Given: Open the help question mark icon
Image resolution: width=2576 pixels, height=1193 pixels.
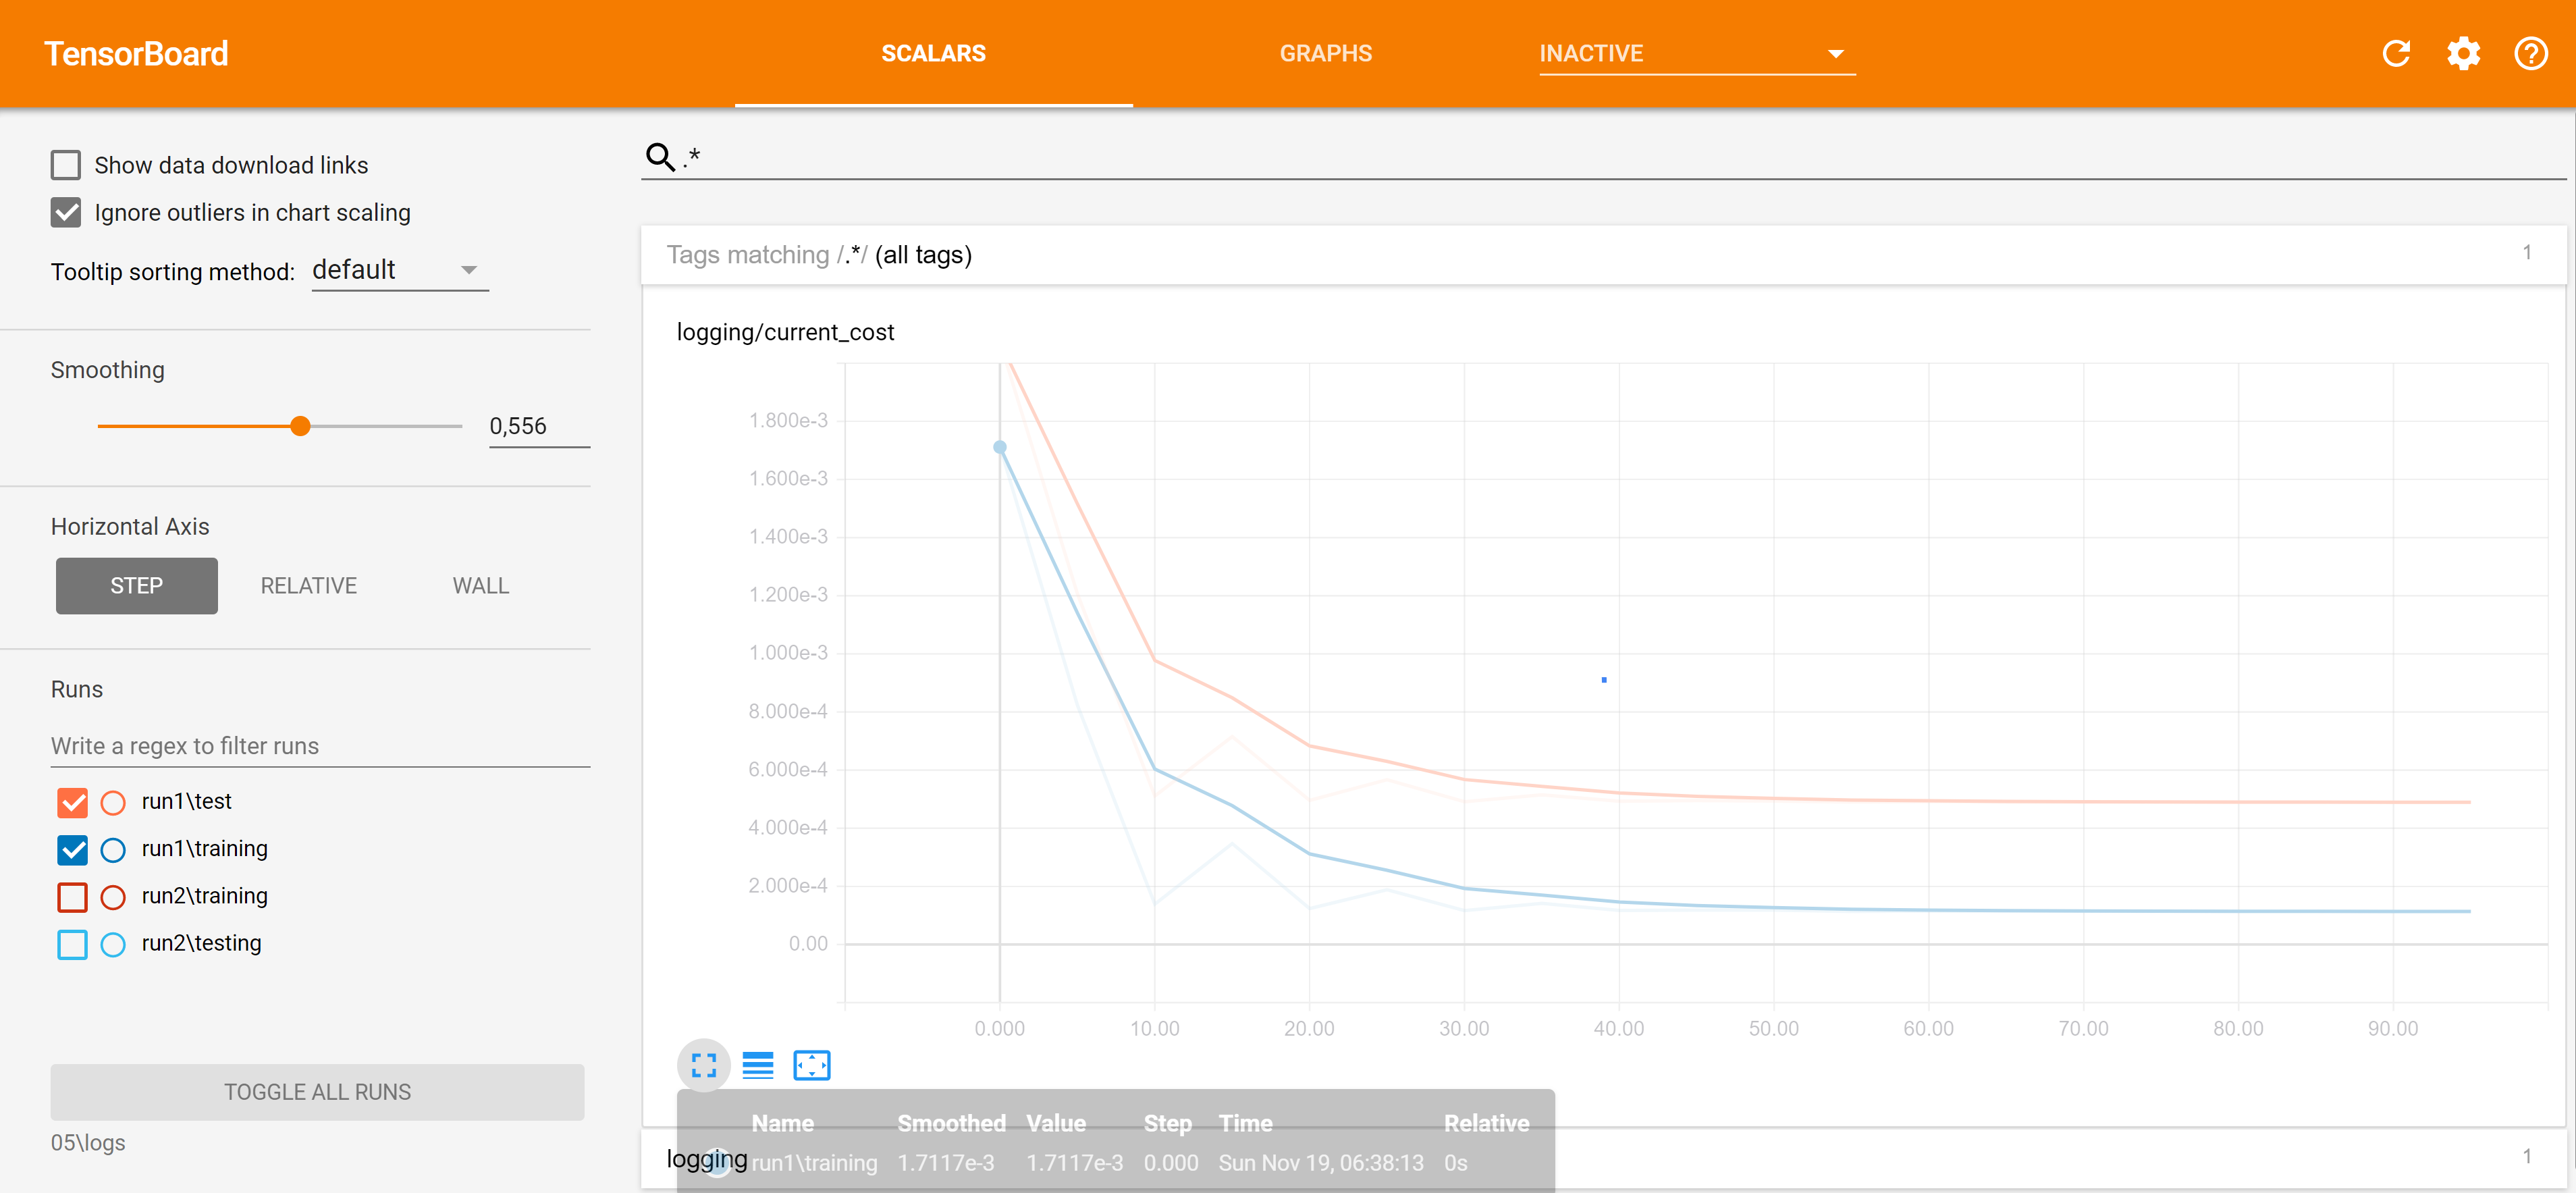Looking at the screenshot, I should tap(2530, 53).
